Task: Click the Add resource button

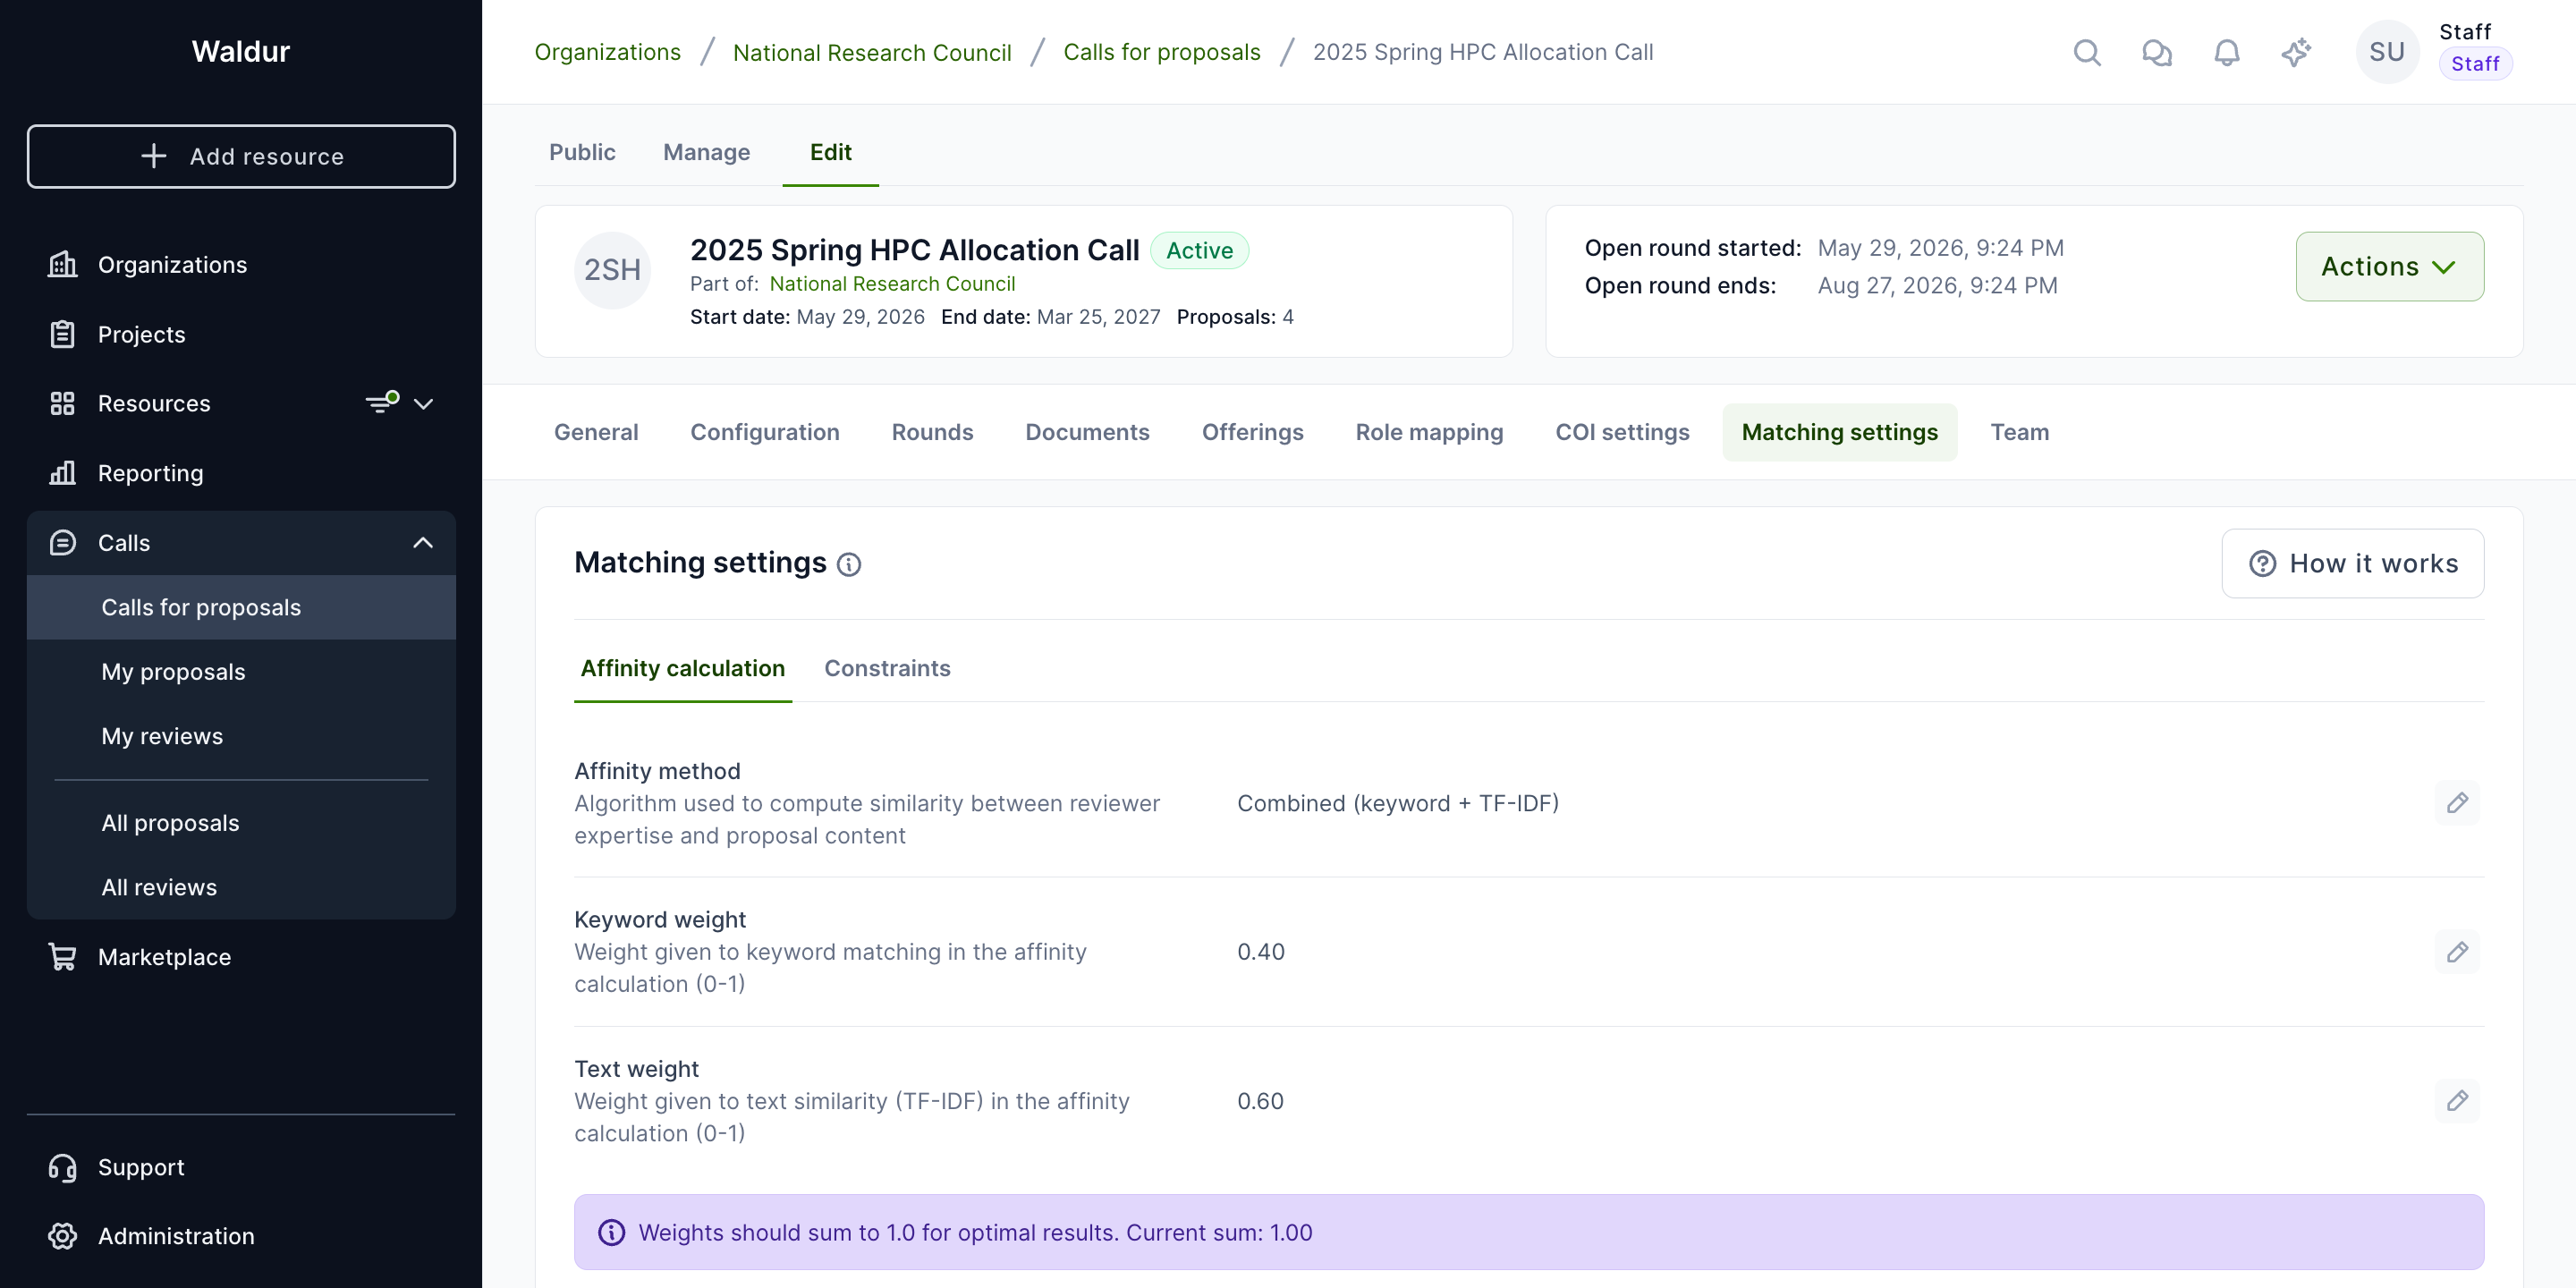Action: point(241,156)
